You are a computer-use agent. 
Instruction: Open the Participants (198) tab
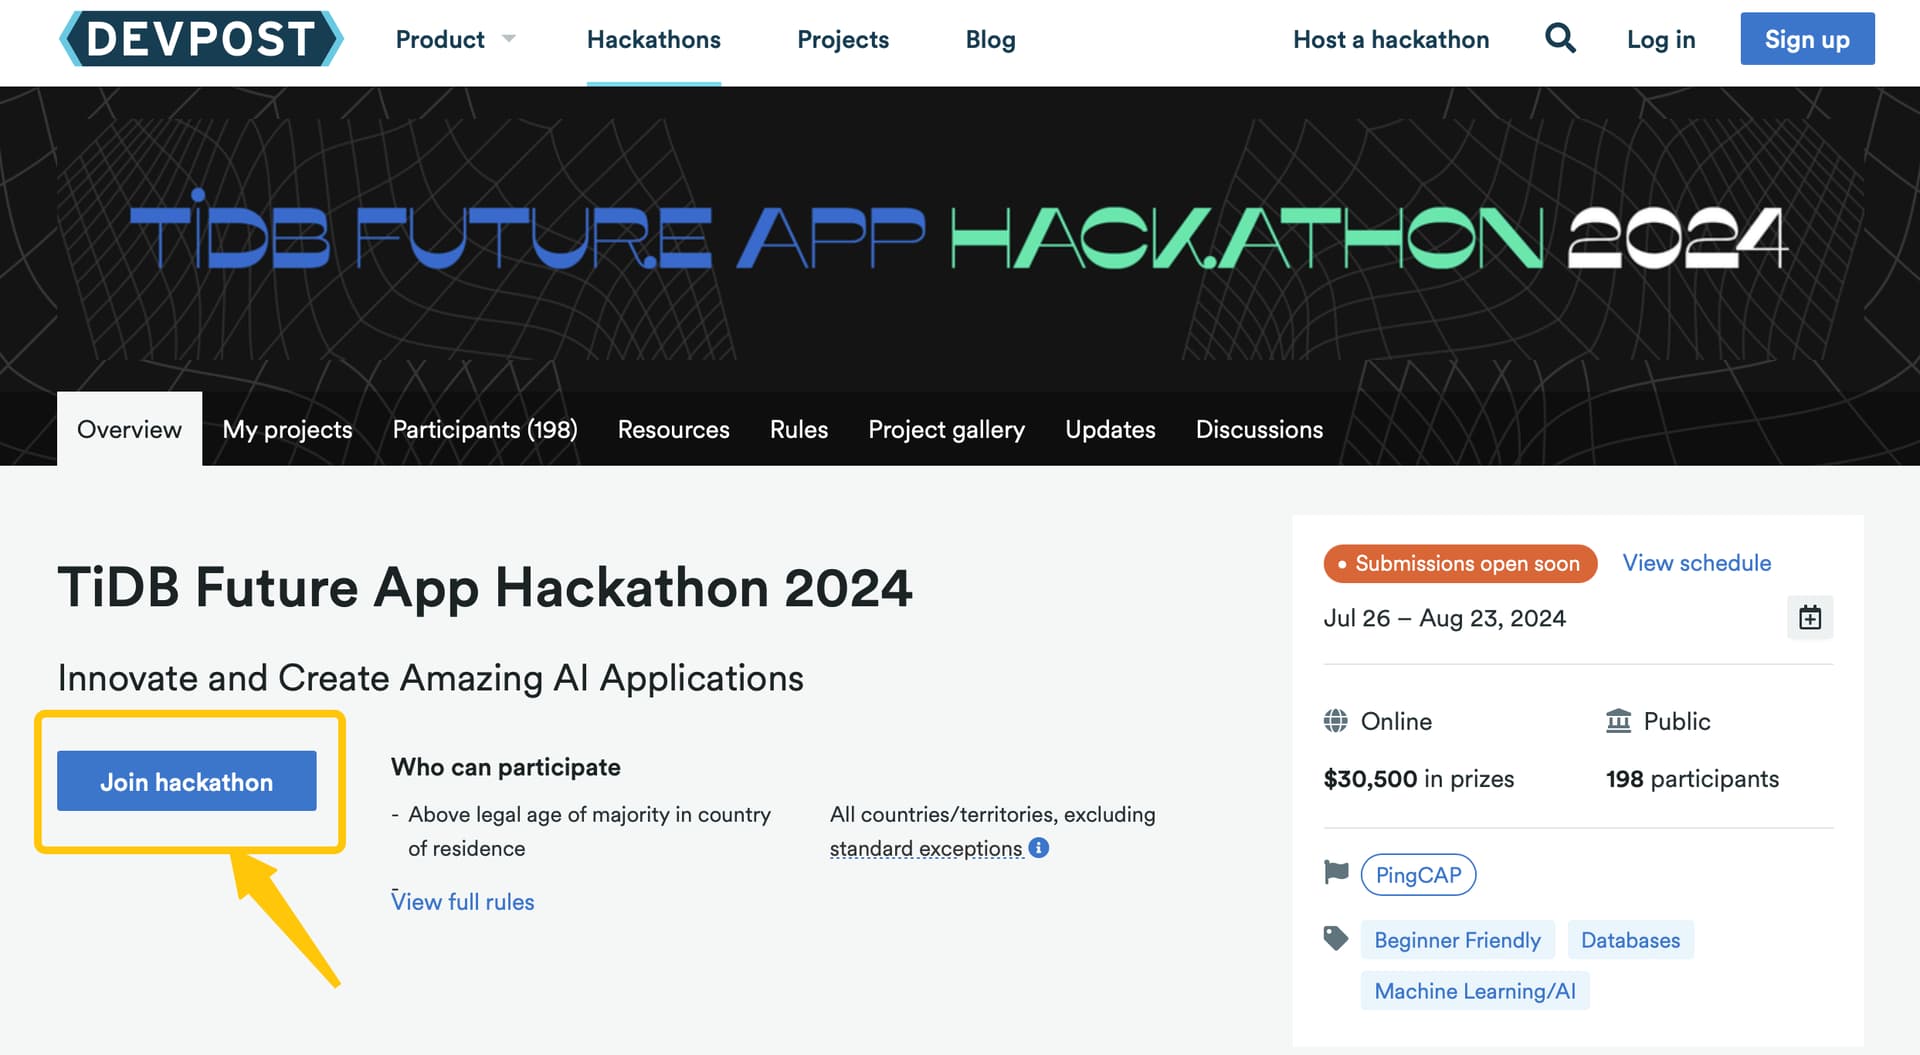coord(485,429)
